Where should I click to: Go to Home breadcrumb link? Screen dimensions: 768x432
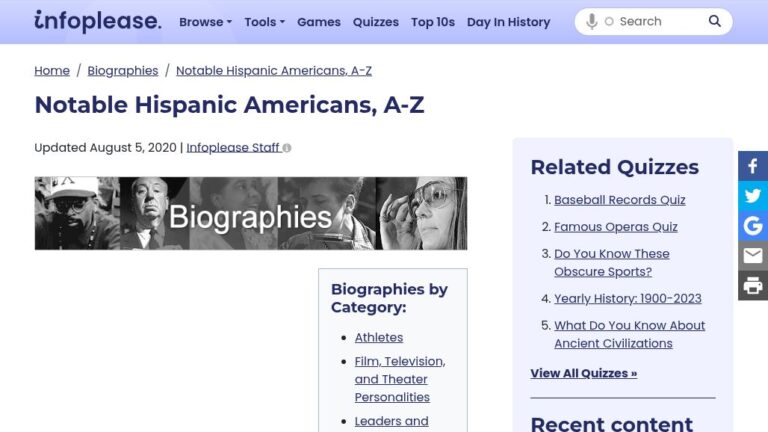[x=52, y=71]
